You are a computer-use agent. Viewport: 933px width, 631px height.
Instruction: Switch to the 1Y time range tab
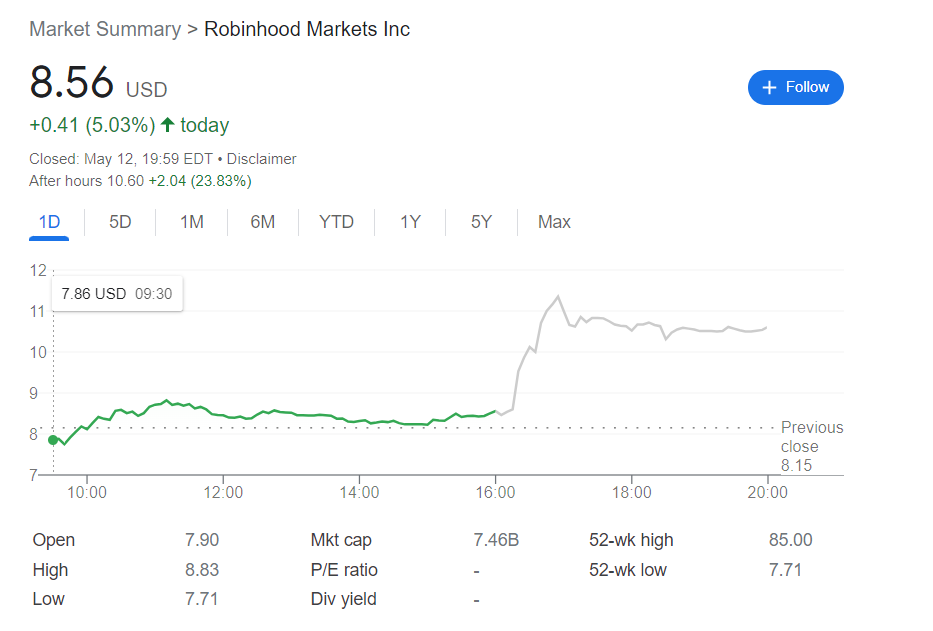point(410,222)
